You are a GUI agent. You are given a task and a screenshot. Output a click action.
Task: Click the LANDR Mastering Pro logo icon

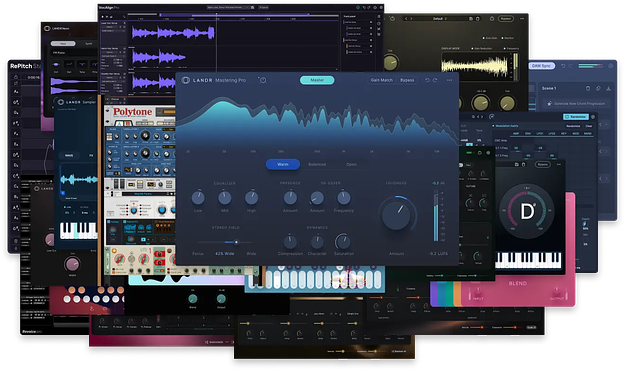pyautogui.click(x=185, y=80)
